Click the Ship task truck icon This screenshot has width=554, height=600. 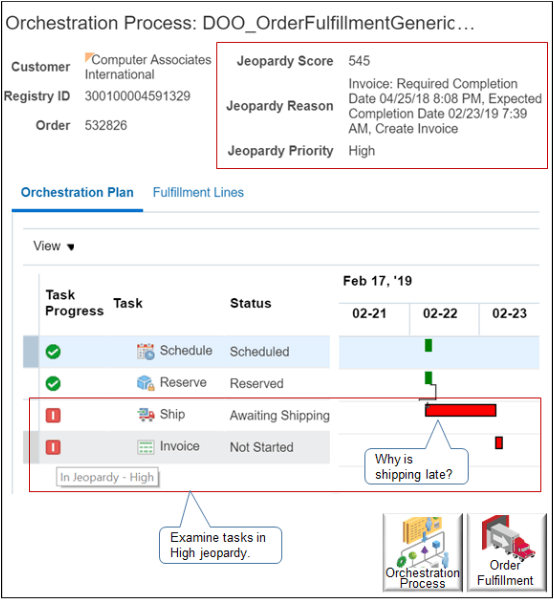coord(145,414)
